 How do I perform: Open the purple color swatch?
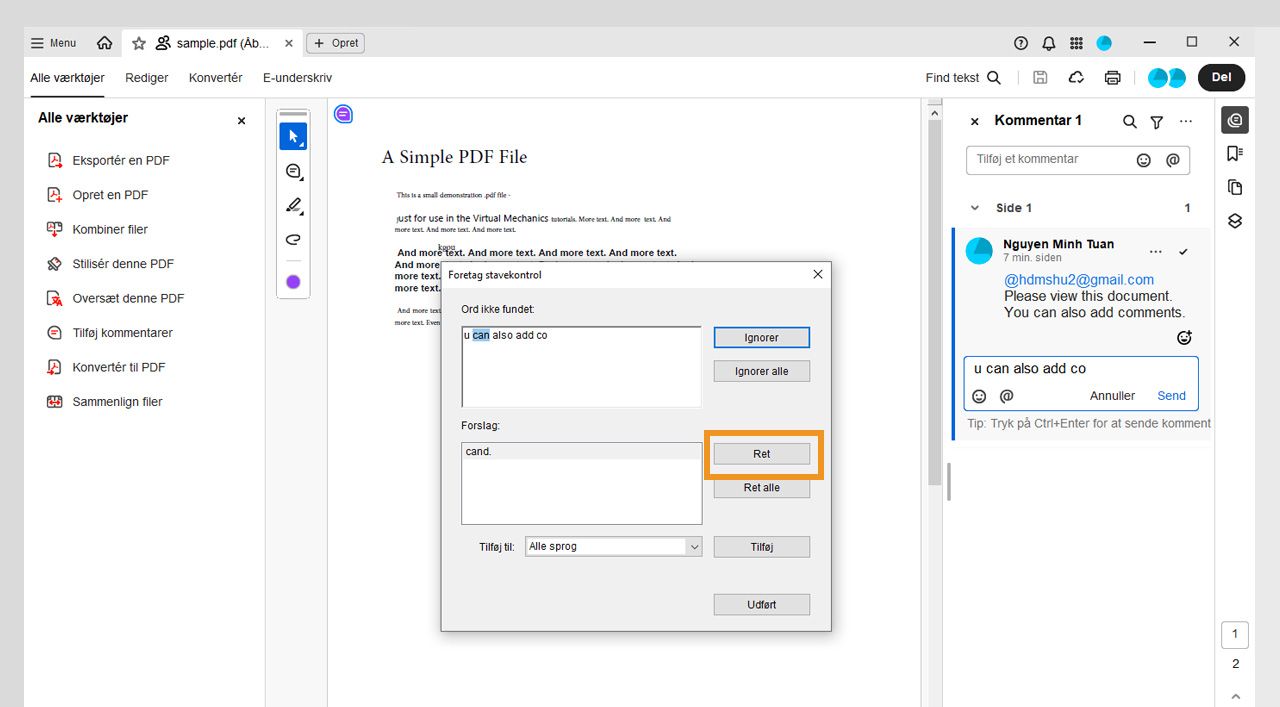pyautogui.click(x=293, y=282)
